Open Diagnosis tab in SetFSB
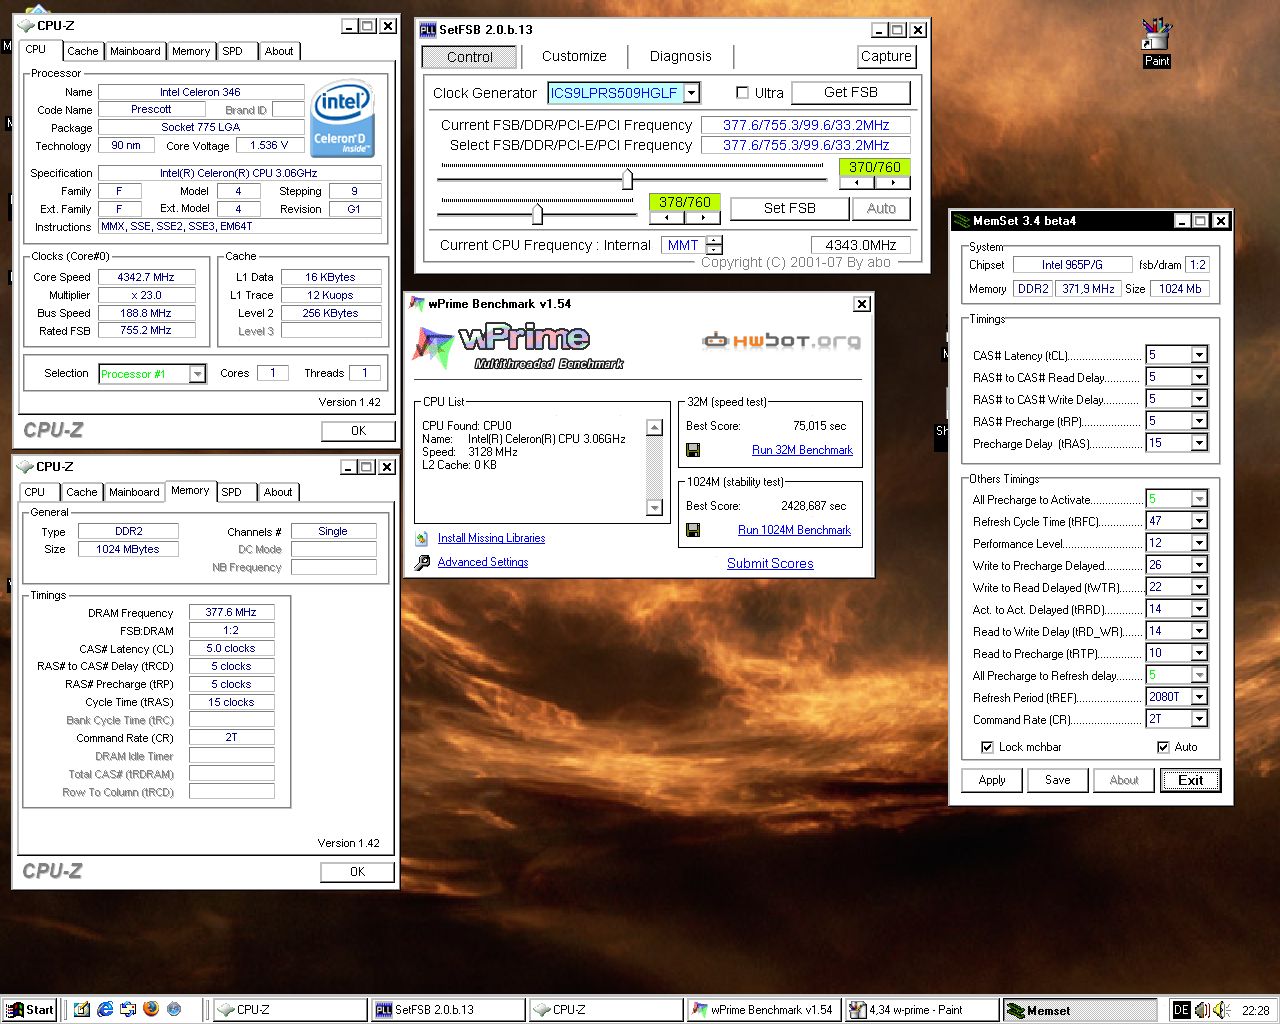Screen dimensions: 1280x1024 click(x=681, y=57)
